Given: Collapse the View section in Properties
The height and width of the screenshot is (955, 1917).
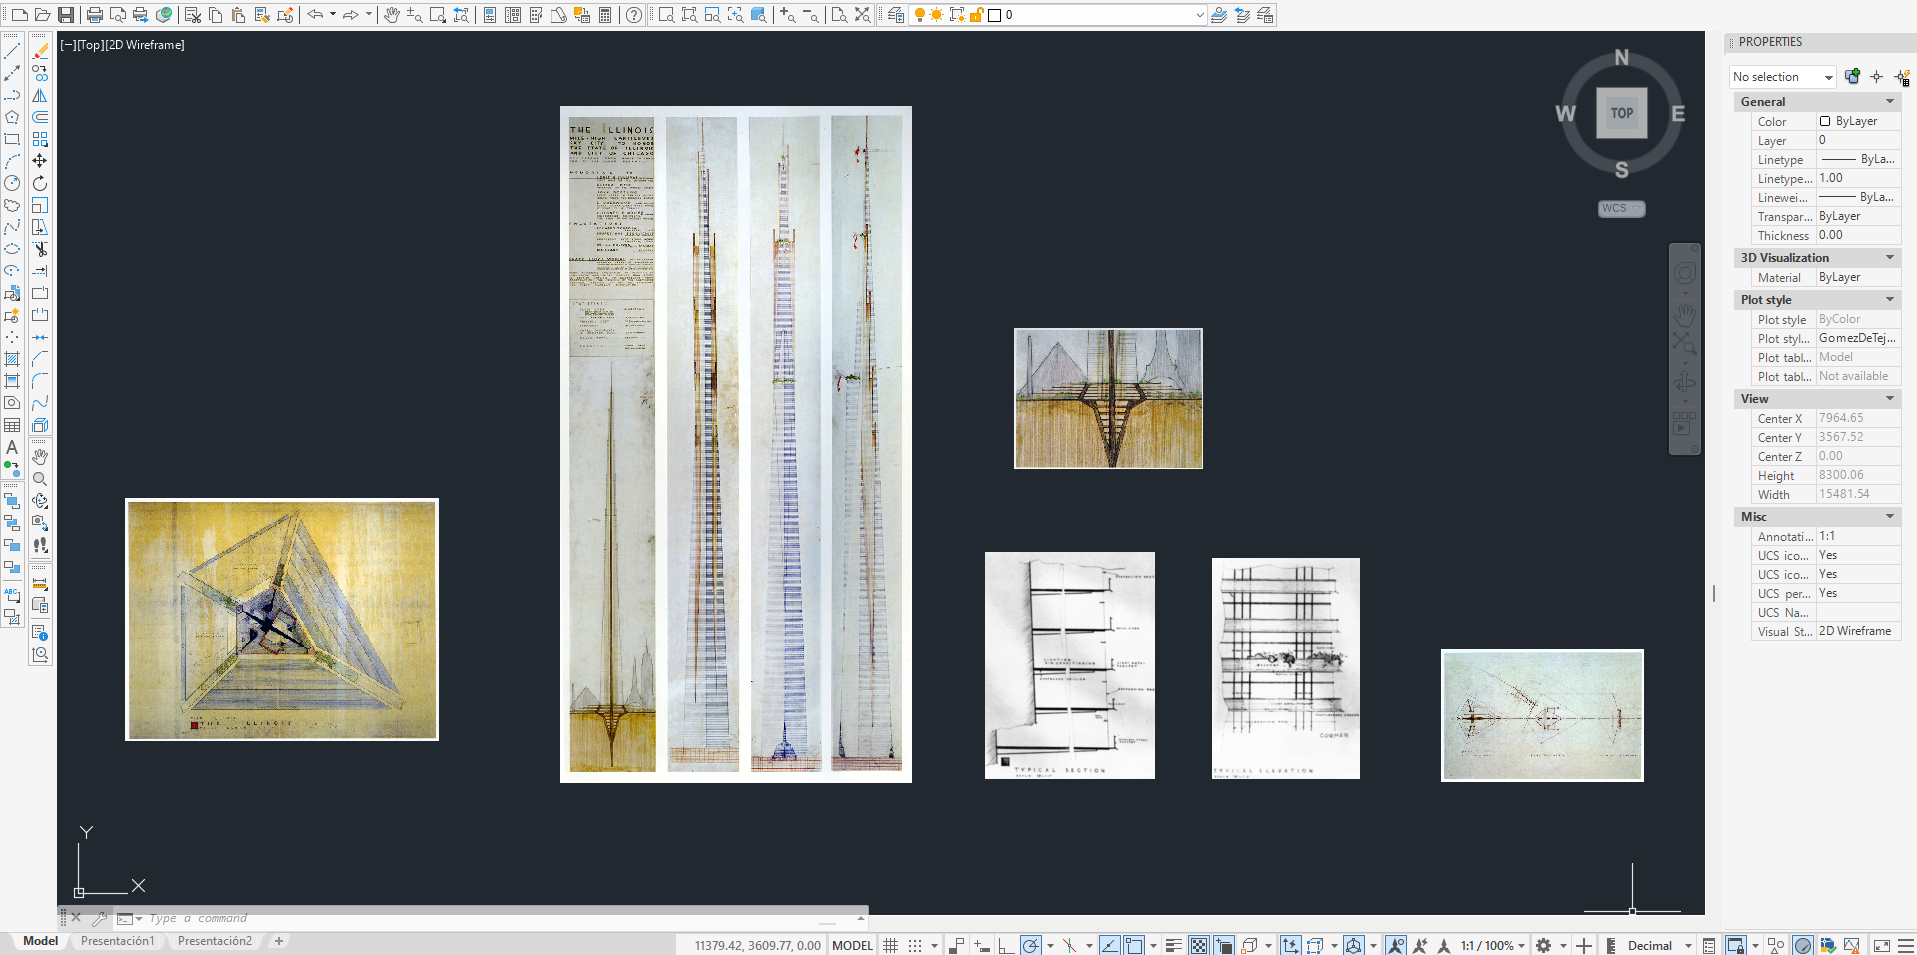Looking at the screenshot, I should coord(1890,398).
